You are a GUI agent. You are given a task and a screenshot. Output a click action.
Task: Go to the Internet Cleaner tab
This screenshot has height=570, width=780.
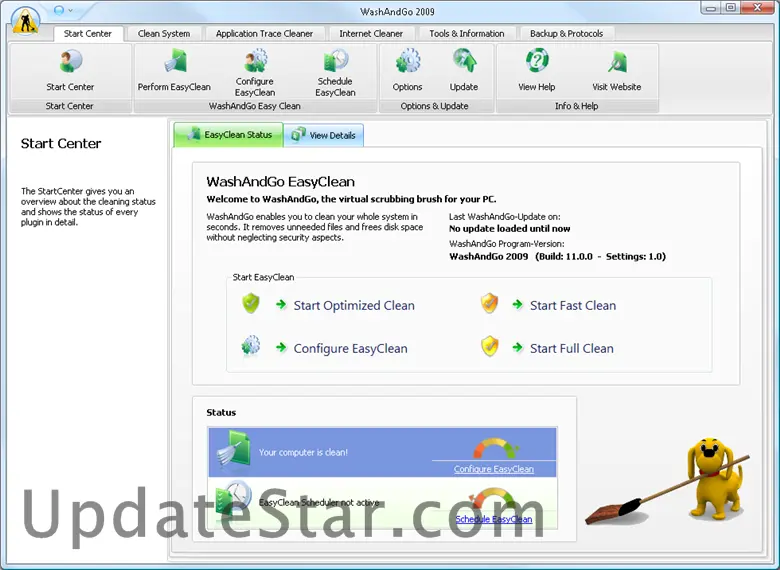(x=371, y=33)
